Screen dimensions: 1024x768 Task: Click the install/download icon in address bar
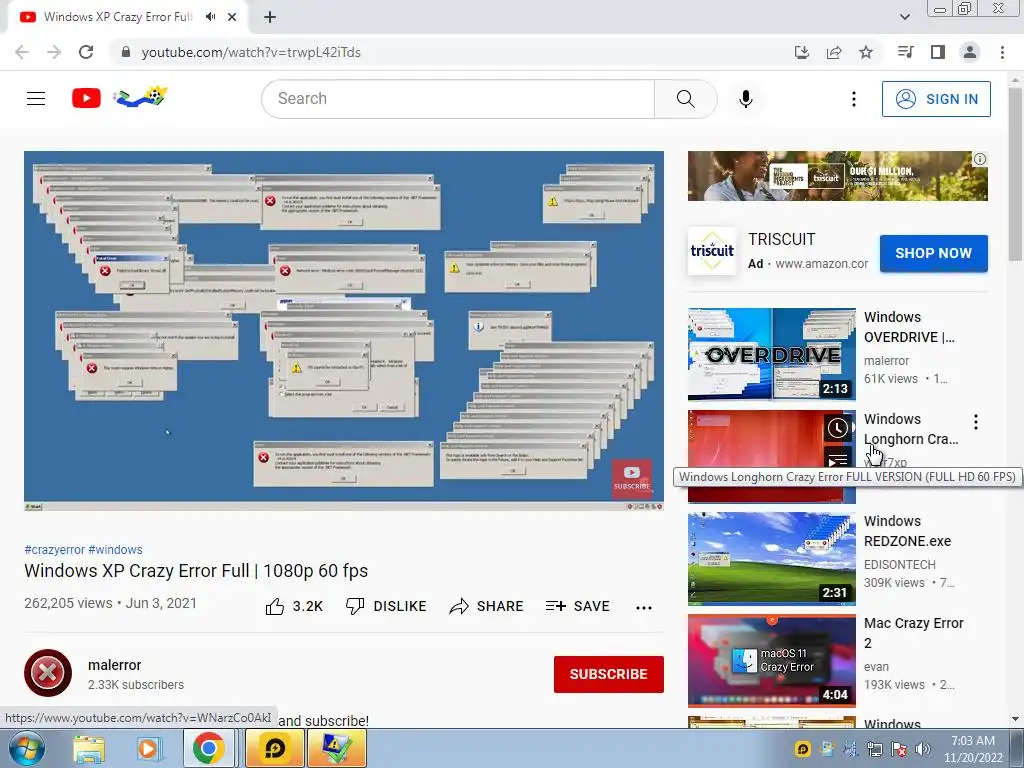click(801, 52)
